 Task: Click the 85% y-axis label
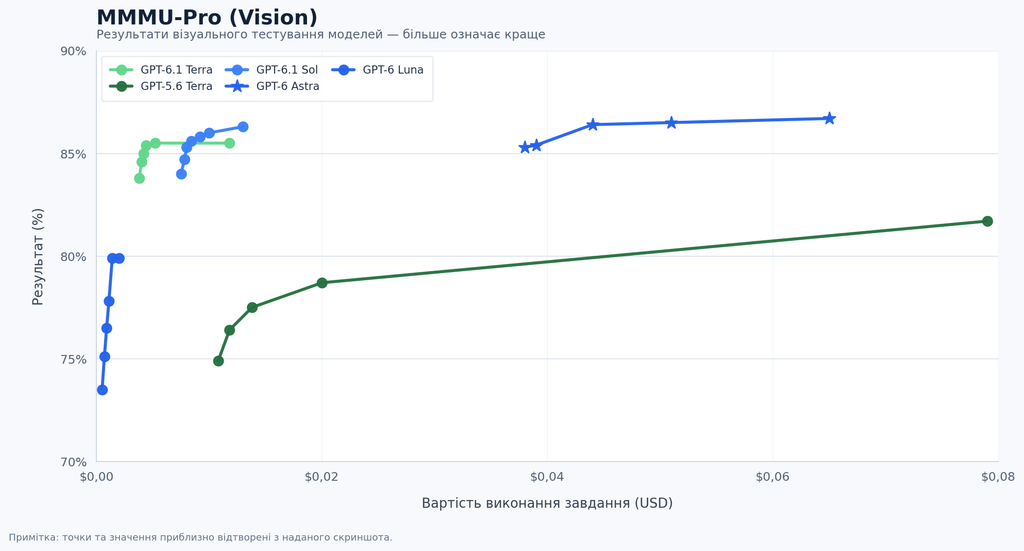[x=73, y=154]
